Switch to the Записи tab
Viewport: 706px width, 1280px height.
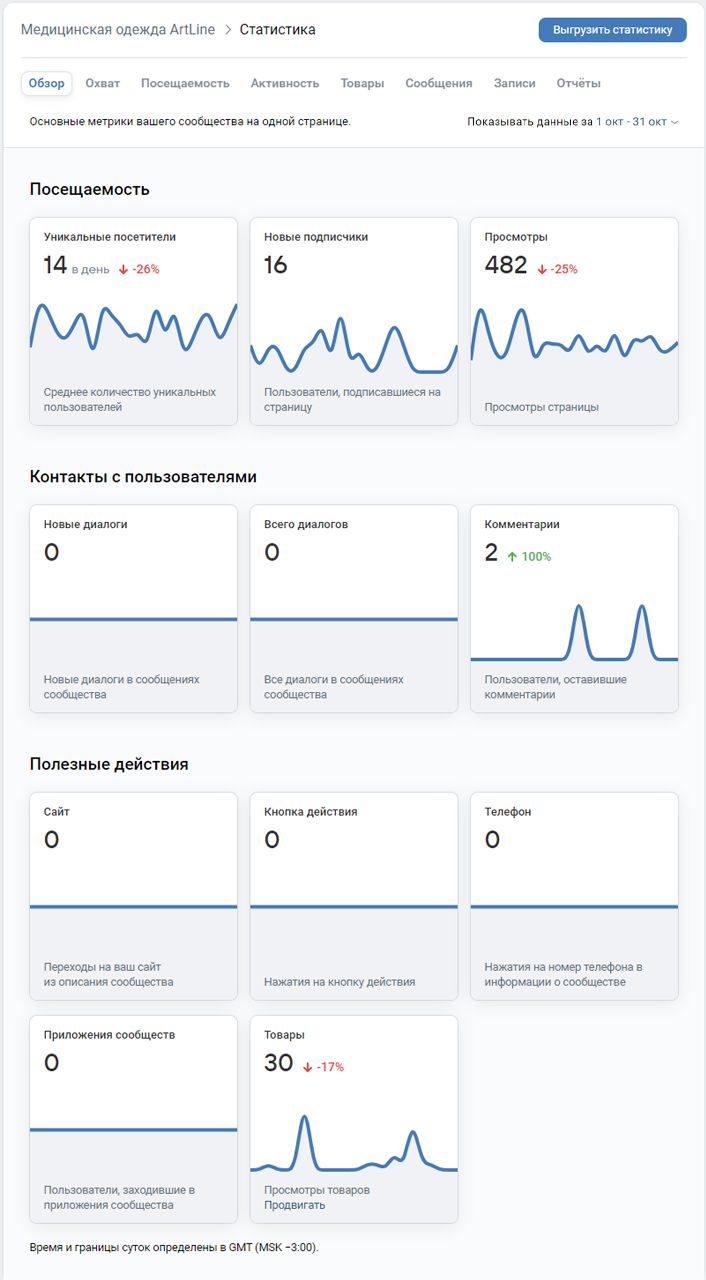514,84
